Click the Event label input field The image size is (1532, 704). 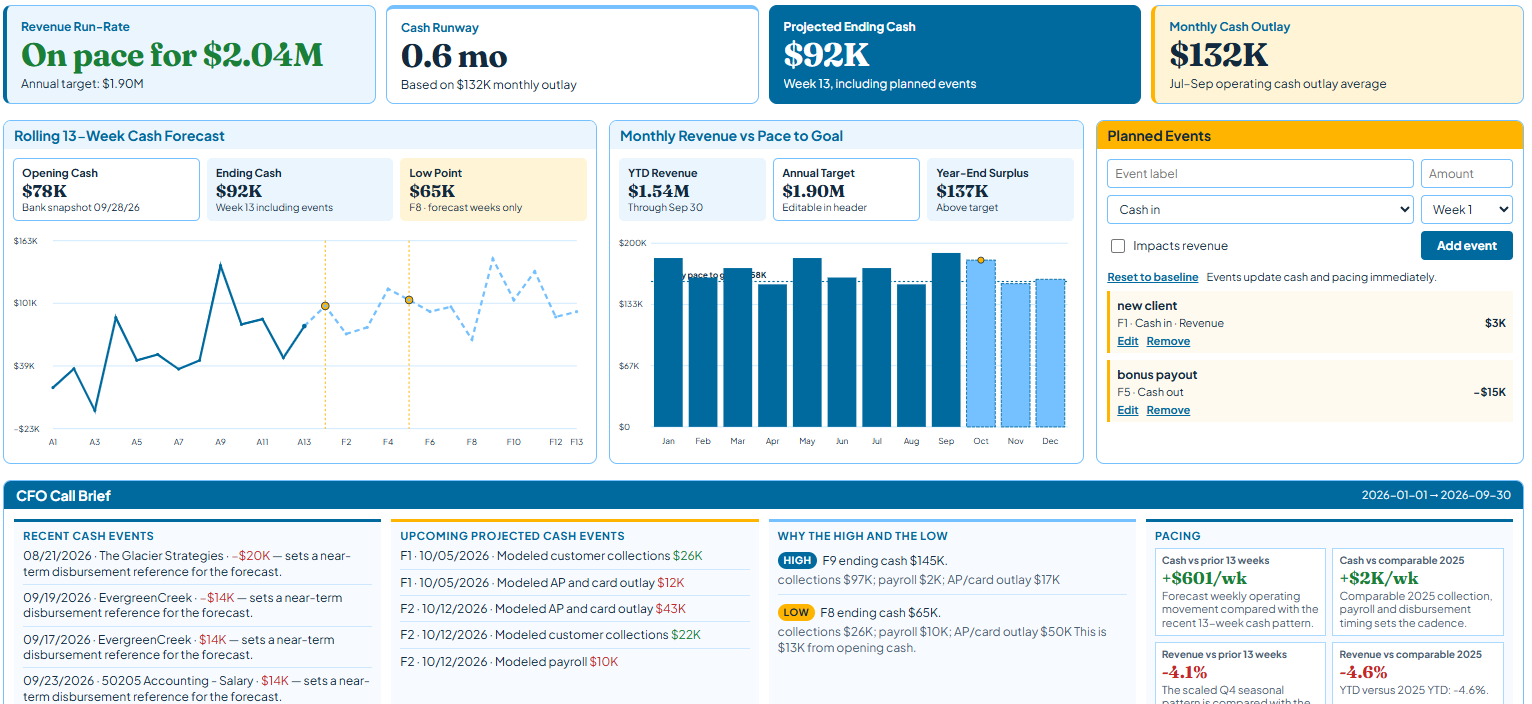[1260, 174]
